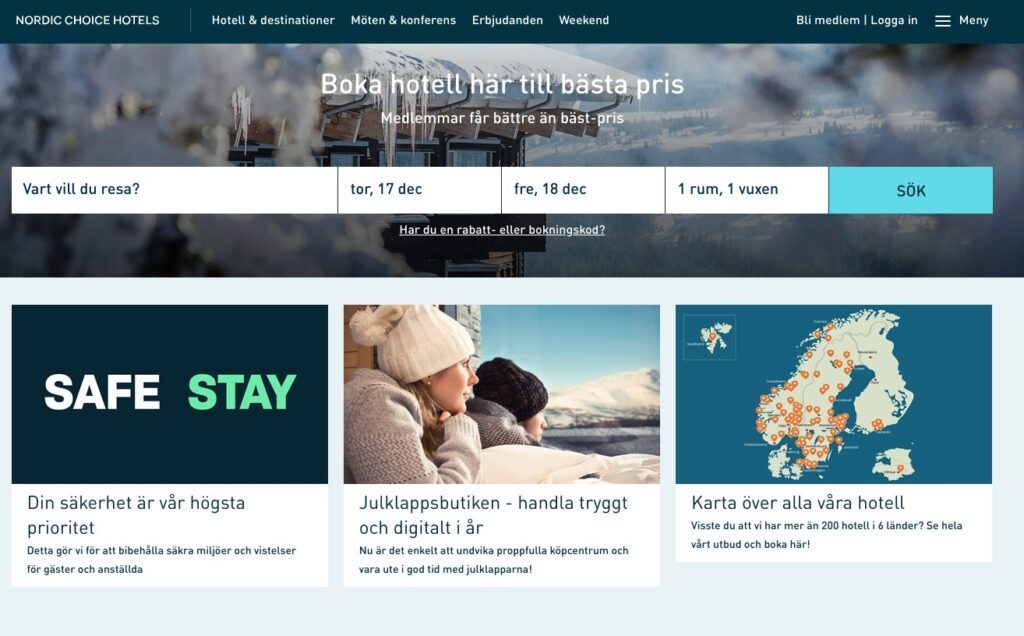Click Logga in link

tap(893, 20)
